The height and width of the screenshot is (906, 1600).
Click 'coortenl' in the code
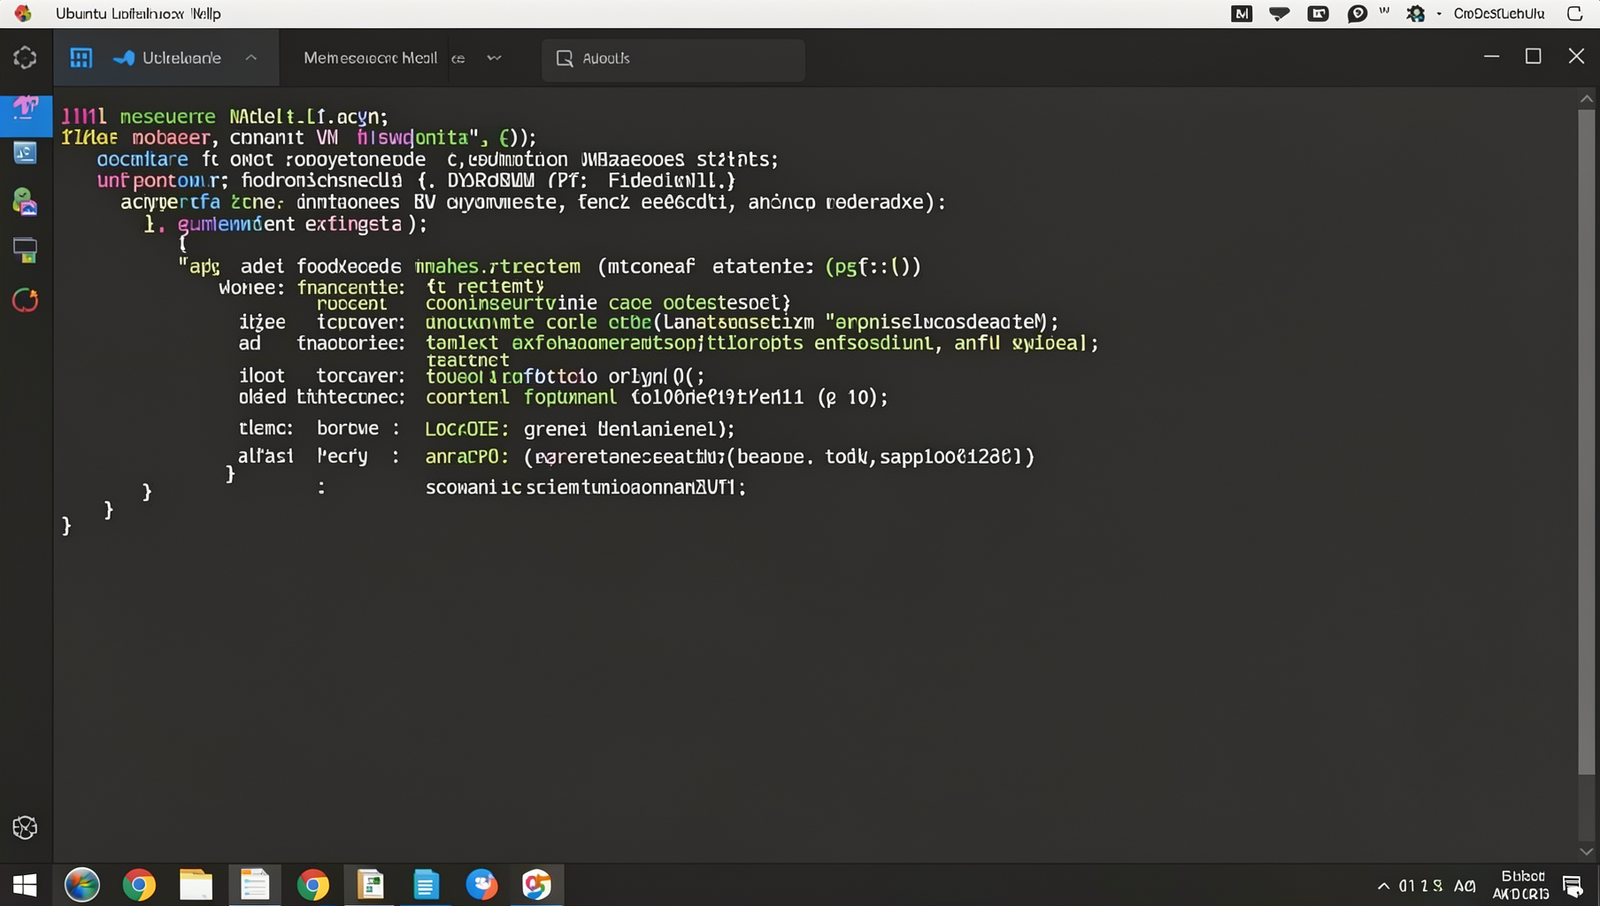coord(467,397)
